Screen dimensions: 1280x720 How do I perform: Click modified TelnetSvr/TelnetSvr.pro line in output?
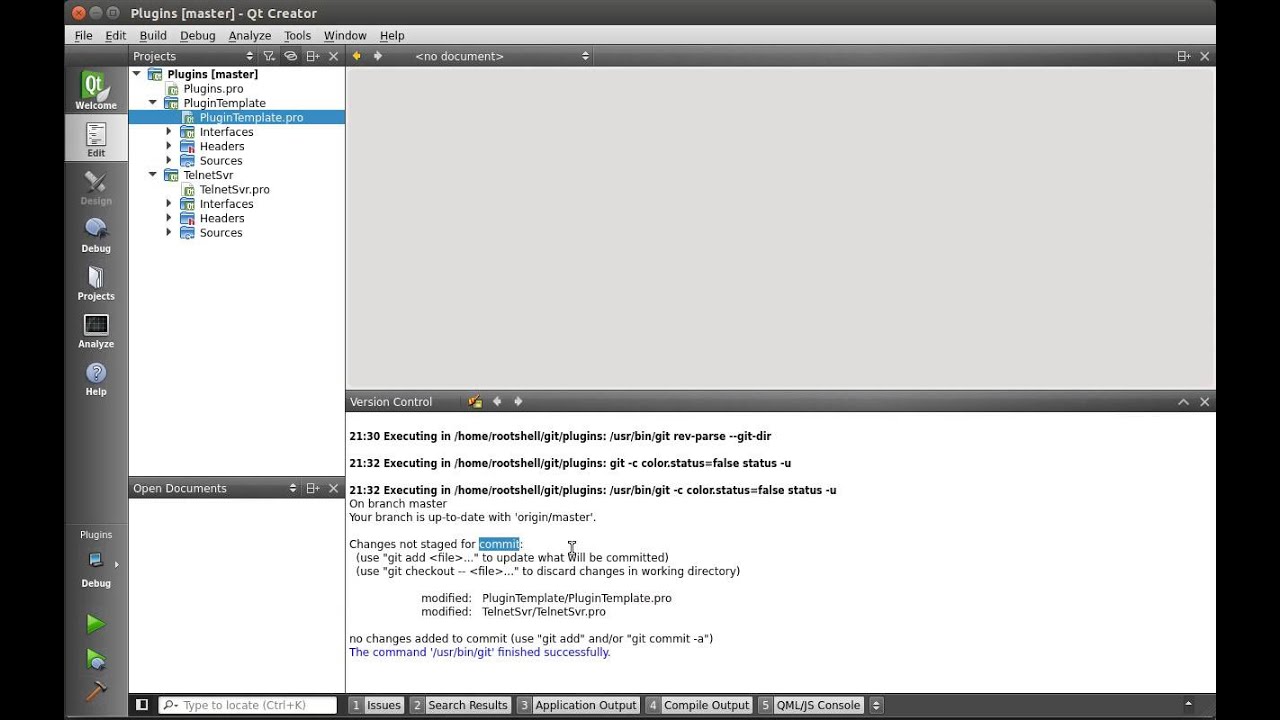click(513, 612)
